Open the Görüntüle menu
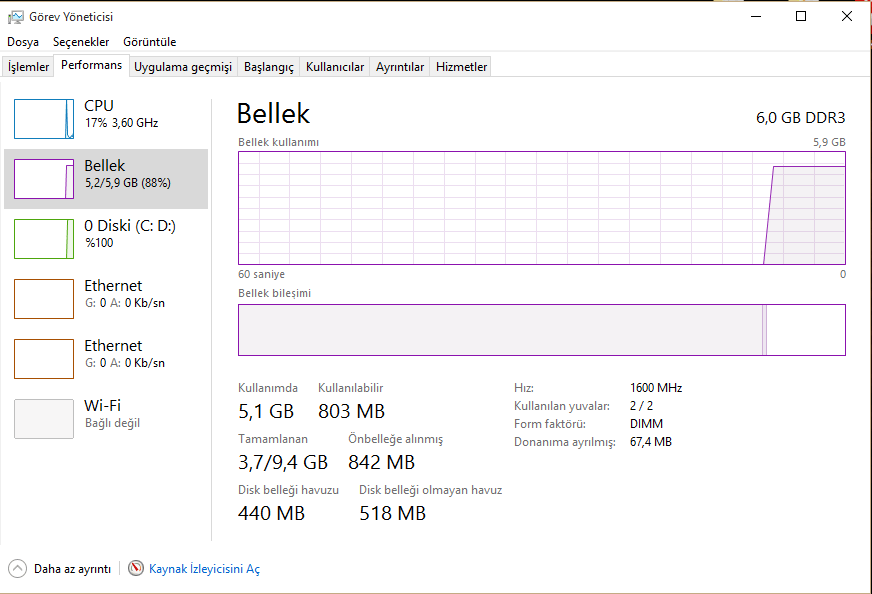872x594 pixels. (149, 42)
